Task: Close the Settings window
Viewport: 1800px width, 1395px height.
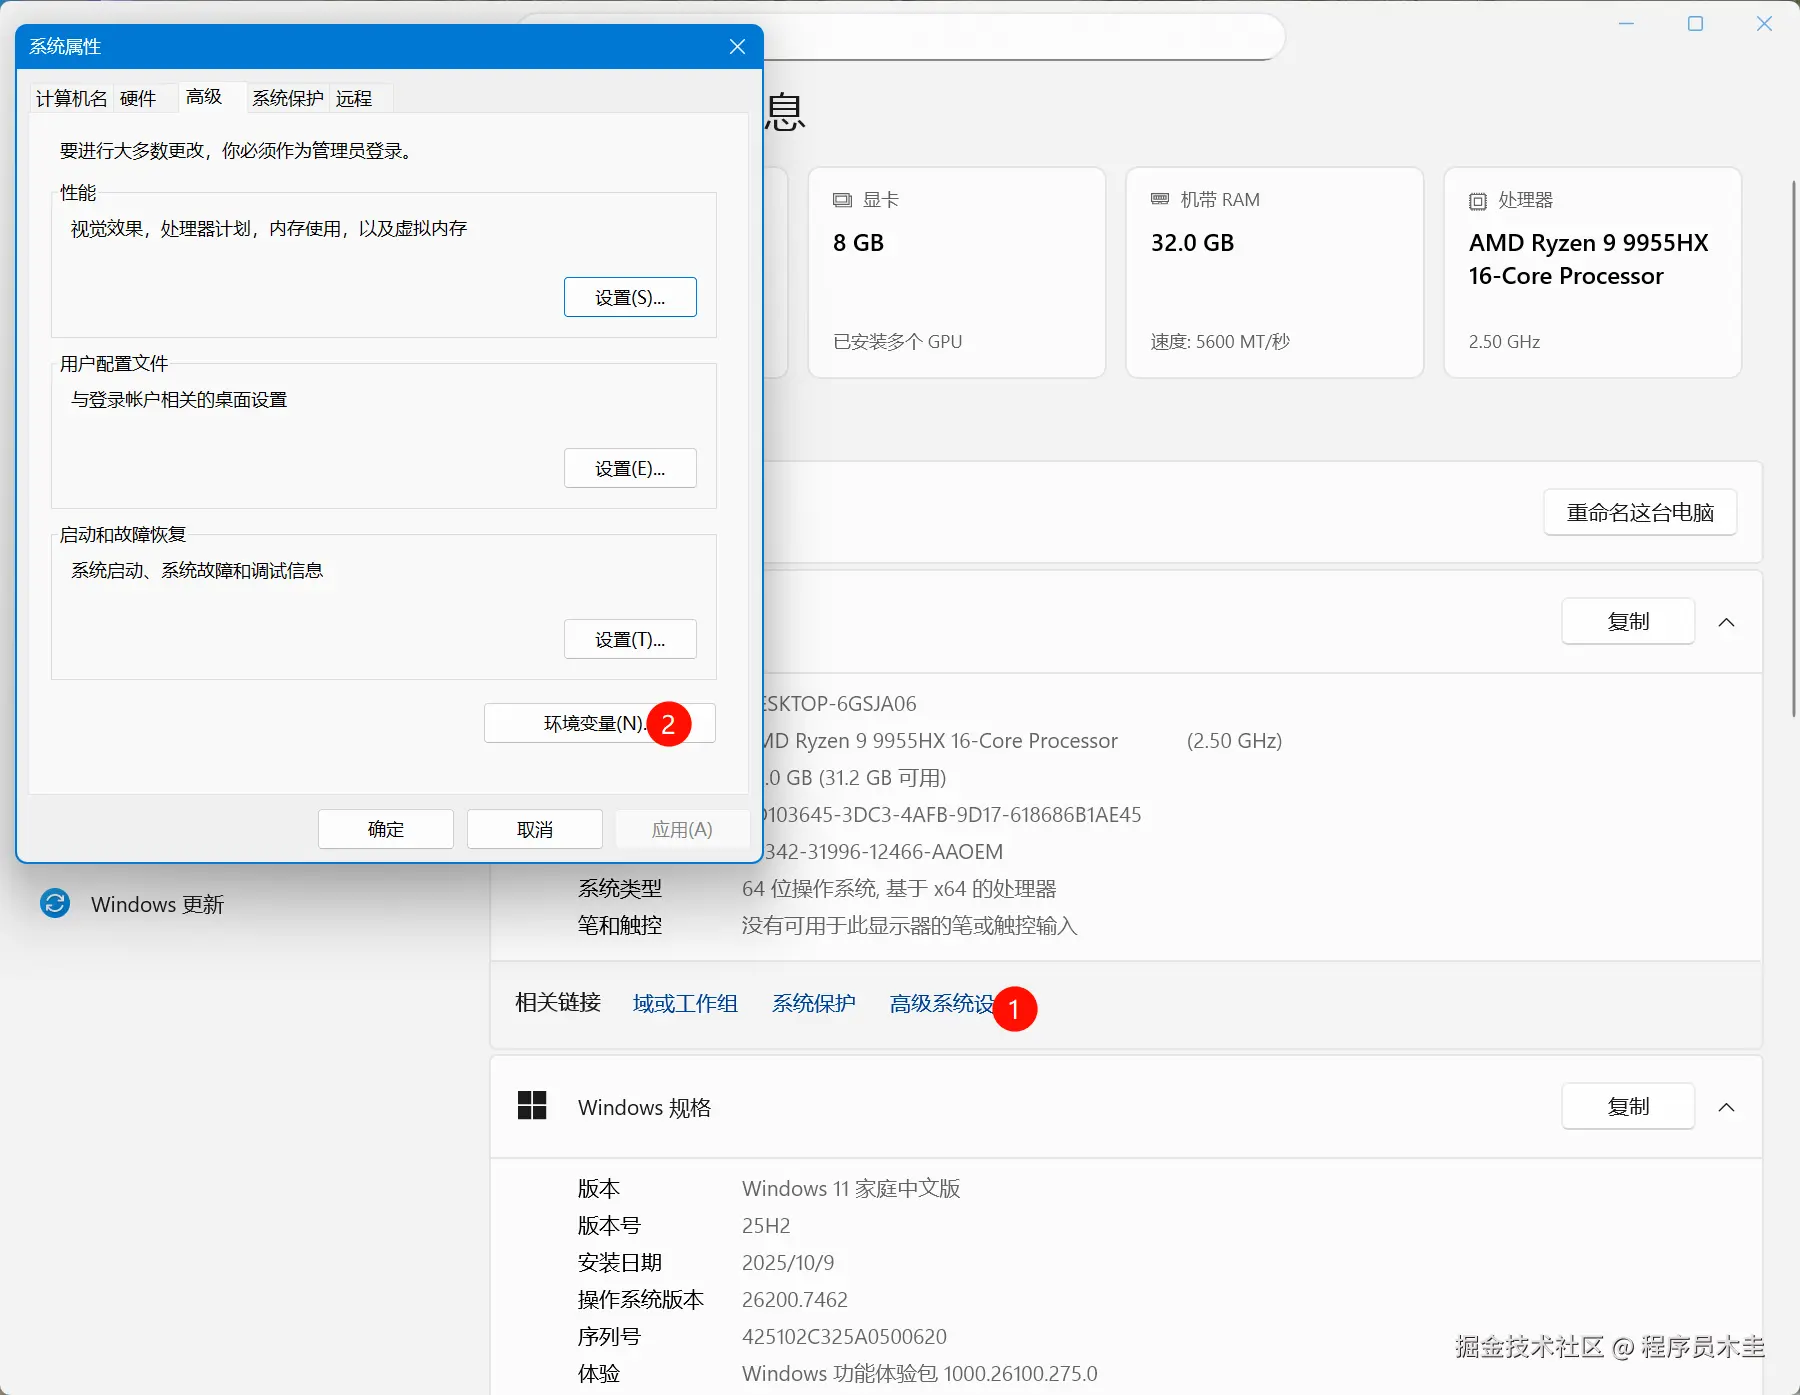Action: (1765, 24)
